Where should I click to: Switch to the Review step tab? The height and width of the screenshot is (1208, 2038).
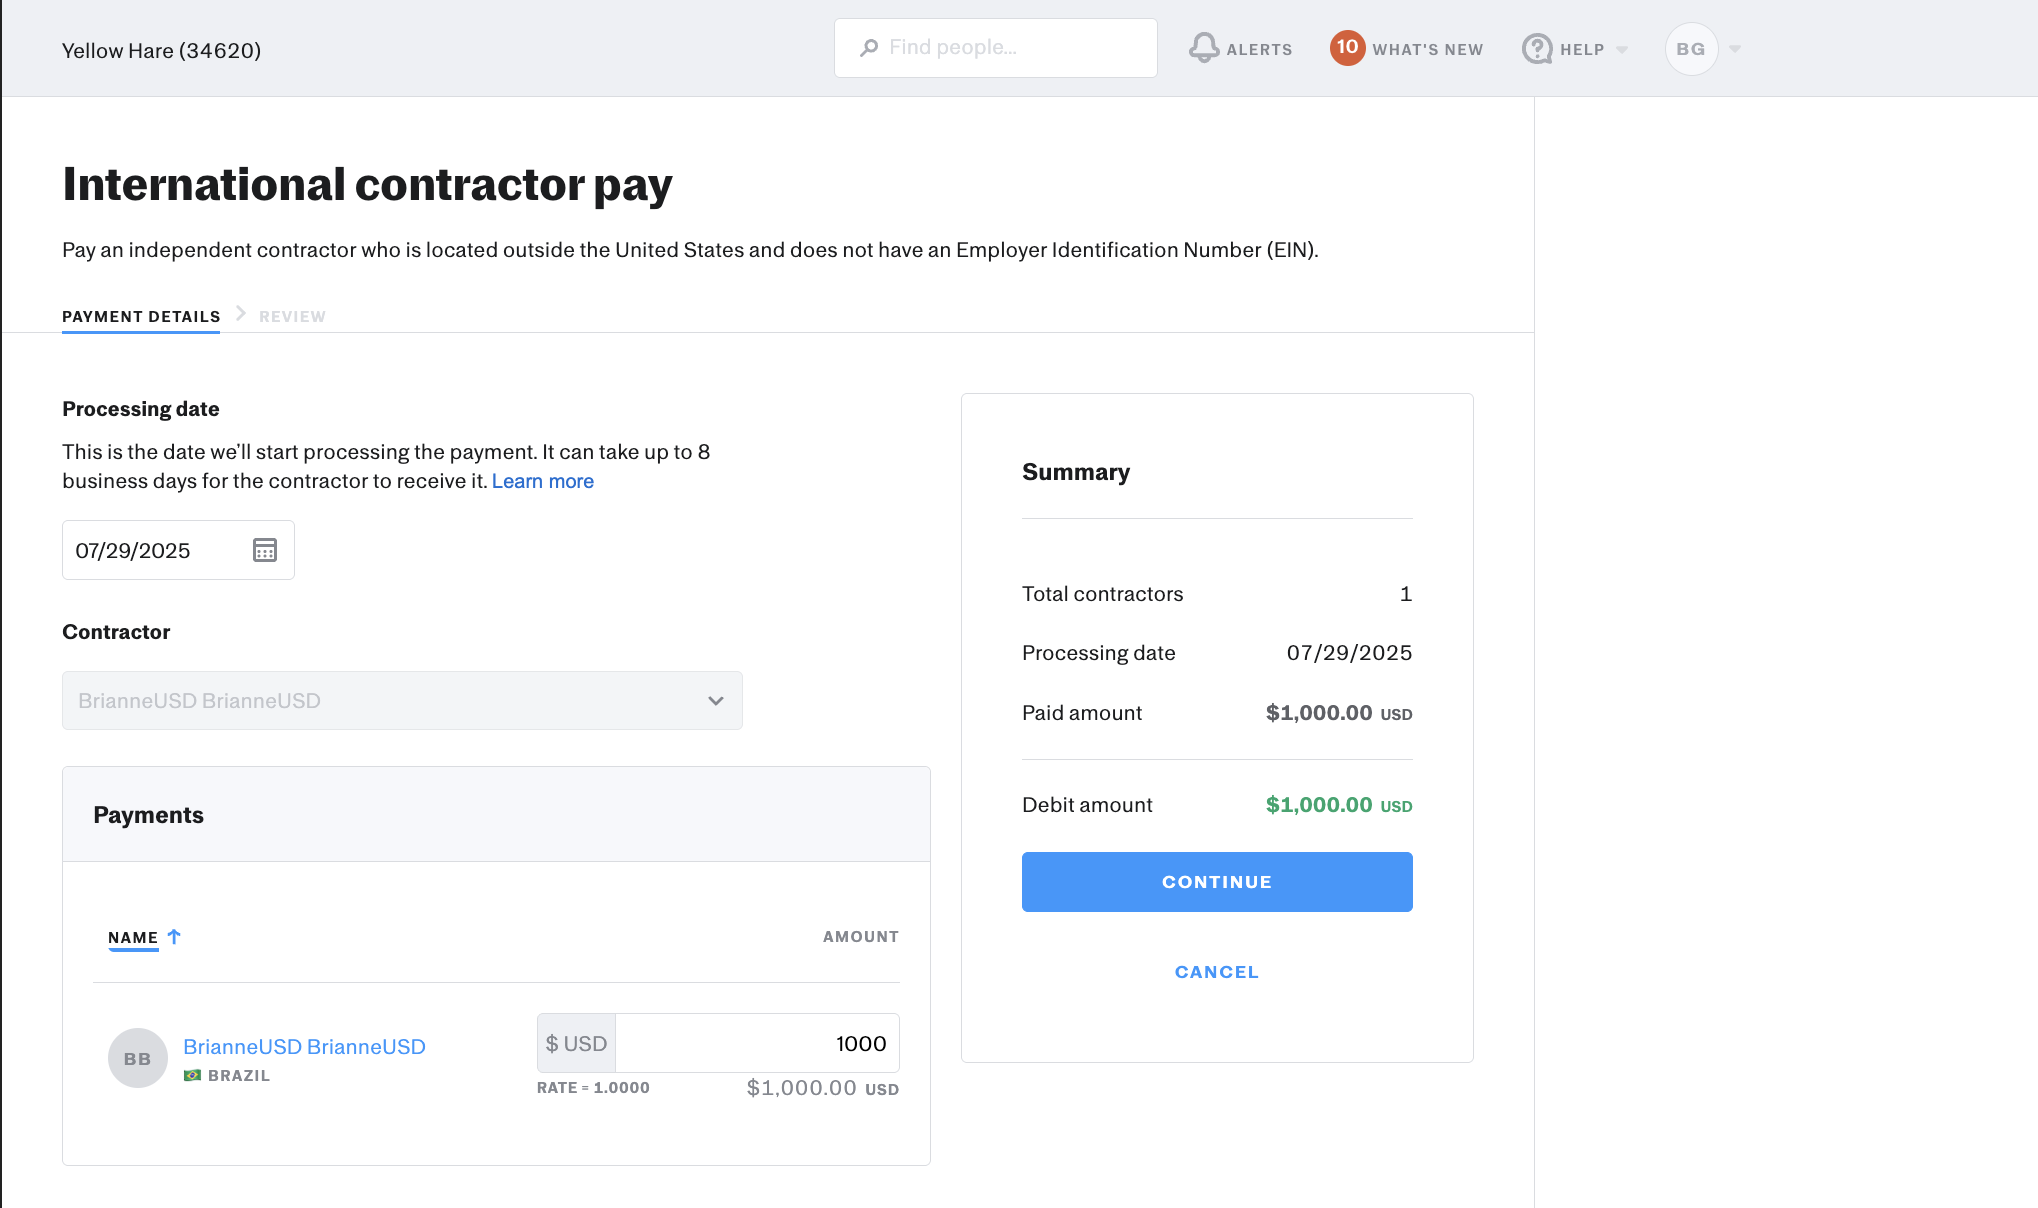[x=292, y=316]
